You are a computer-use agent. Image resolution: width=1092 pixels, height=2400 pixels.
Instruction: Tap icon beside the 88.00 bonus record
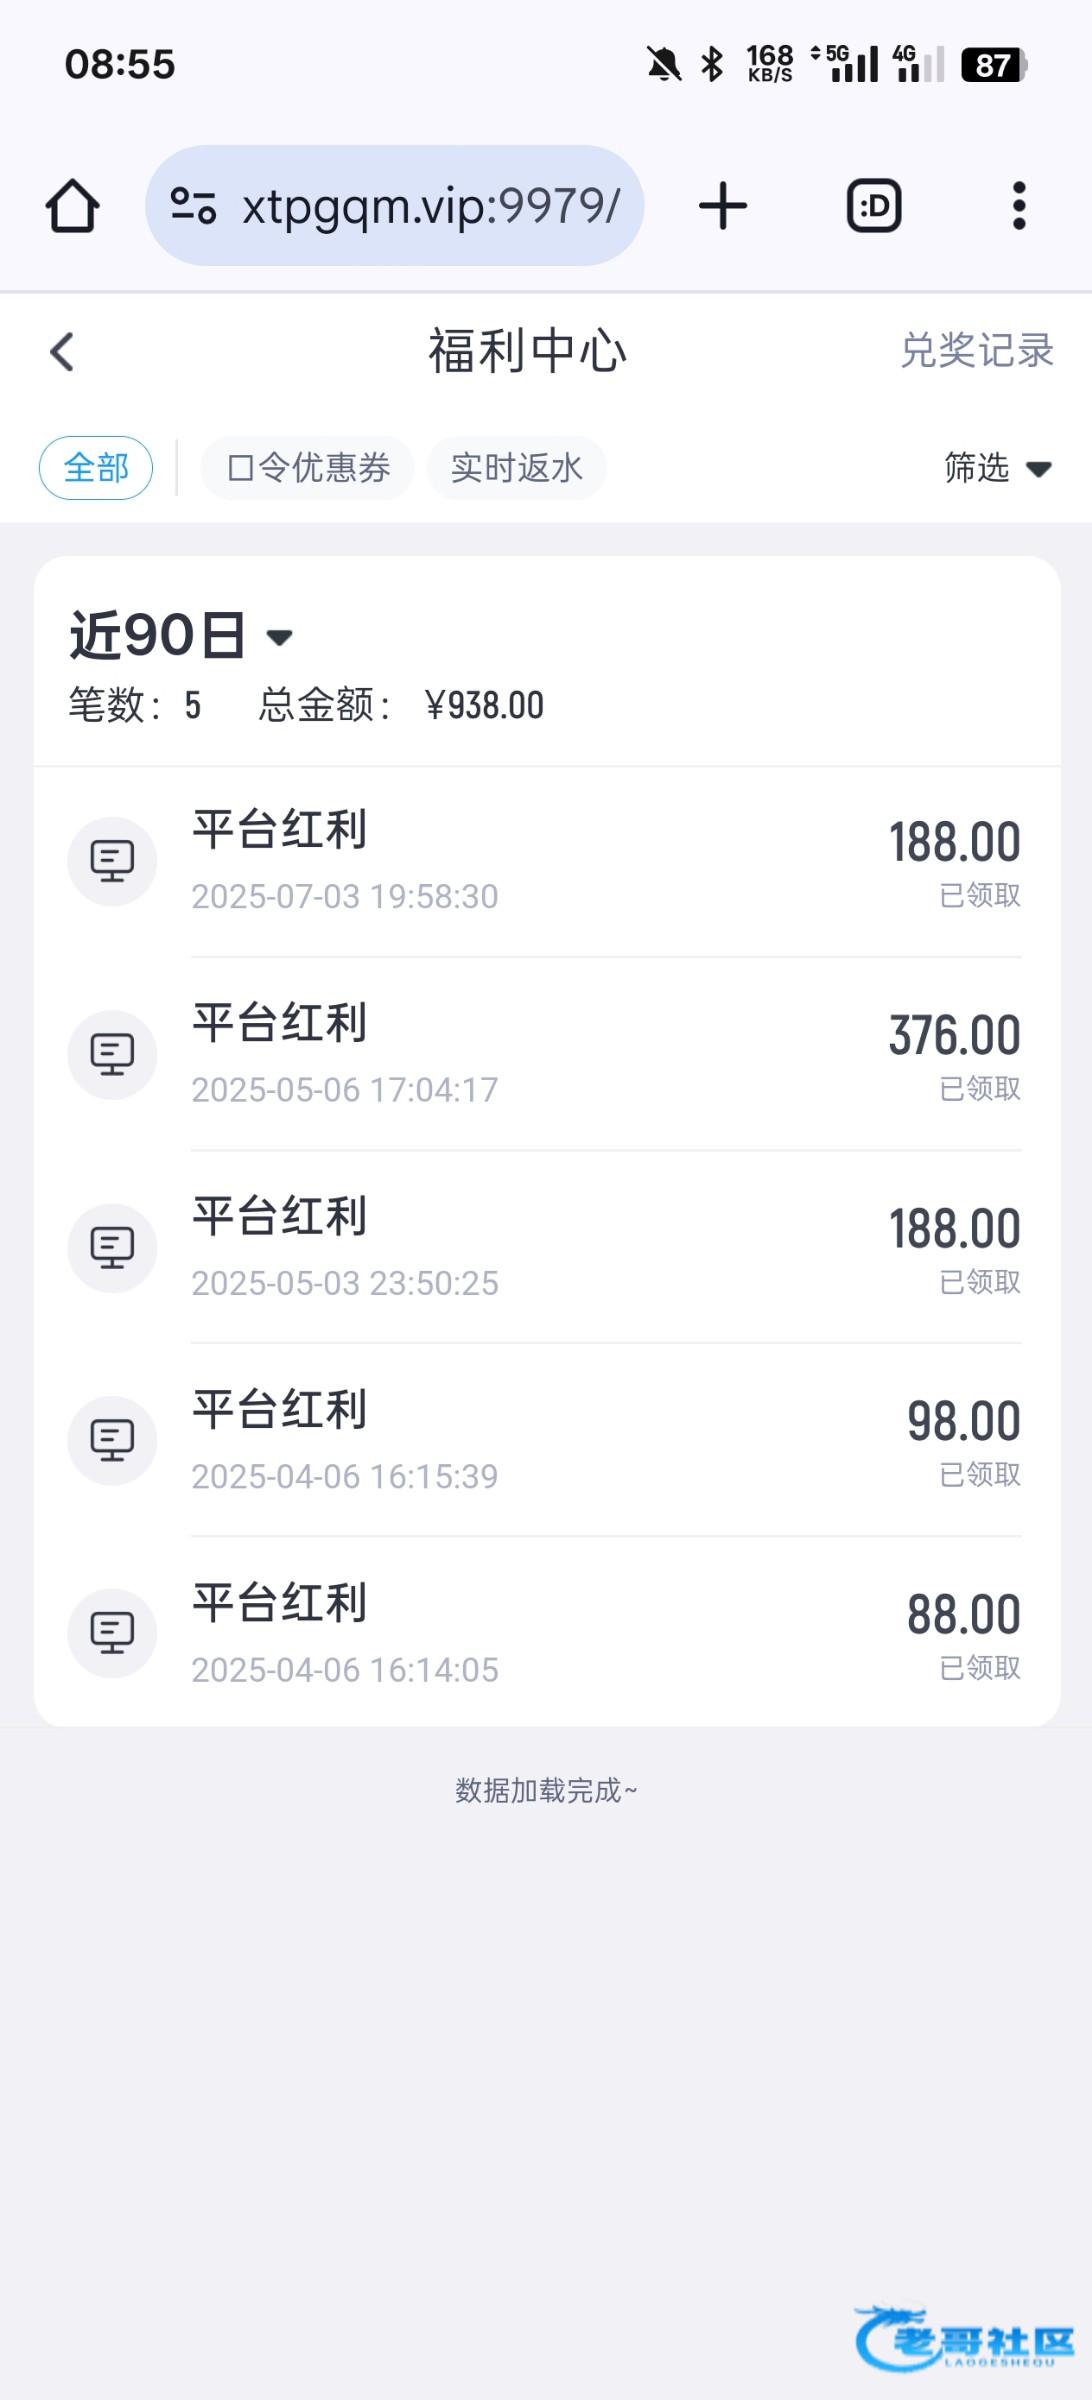tap(112, 1633)
